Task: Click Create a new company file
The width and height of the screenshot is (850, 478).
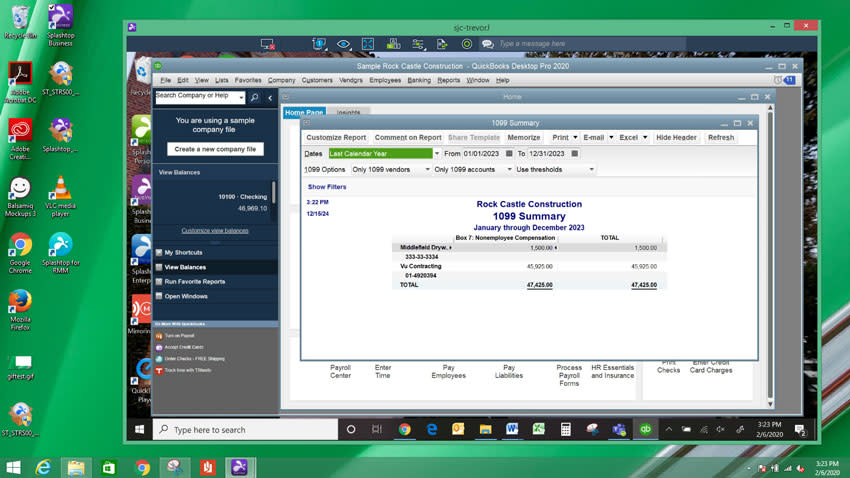Action: (x=215, y=149)
